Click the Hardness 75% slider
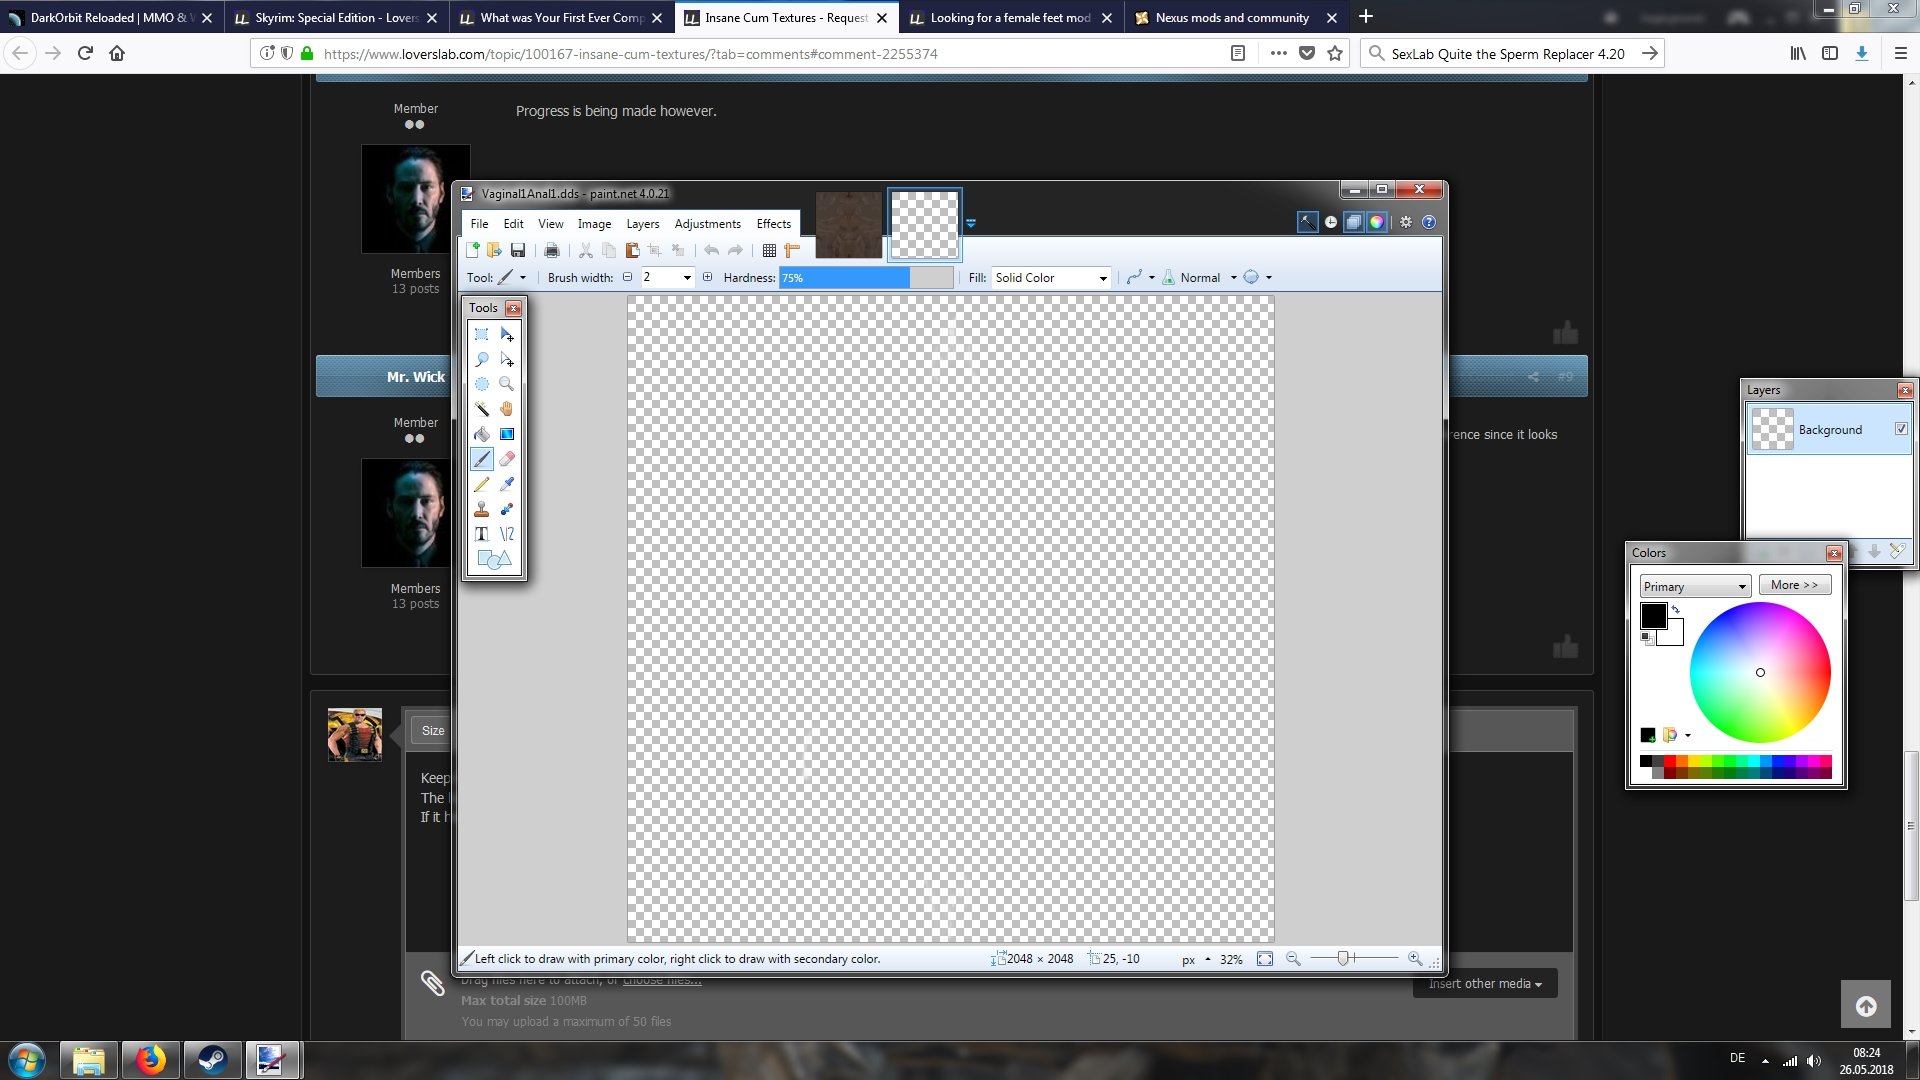This screenshot has height=1080, width=1920. 866,278
